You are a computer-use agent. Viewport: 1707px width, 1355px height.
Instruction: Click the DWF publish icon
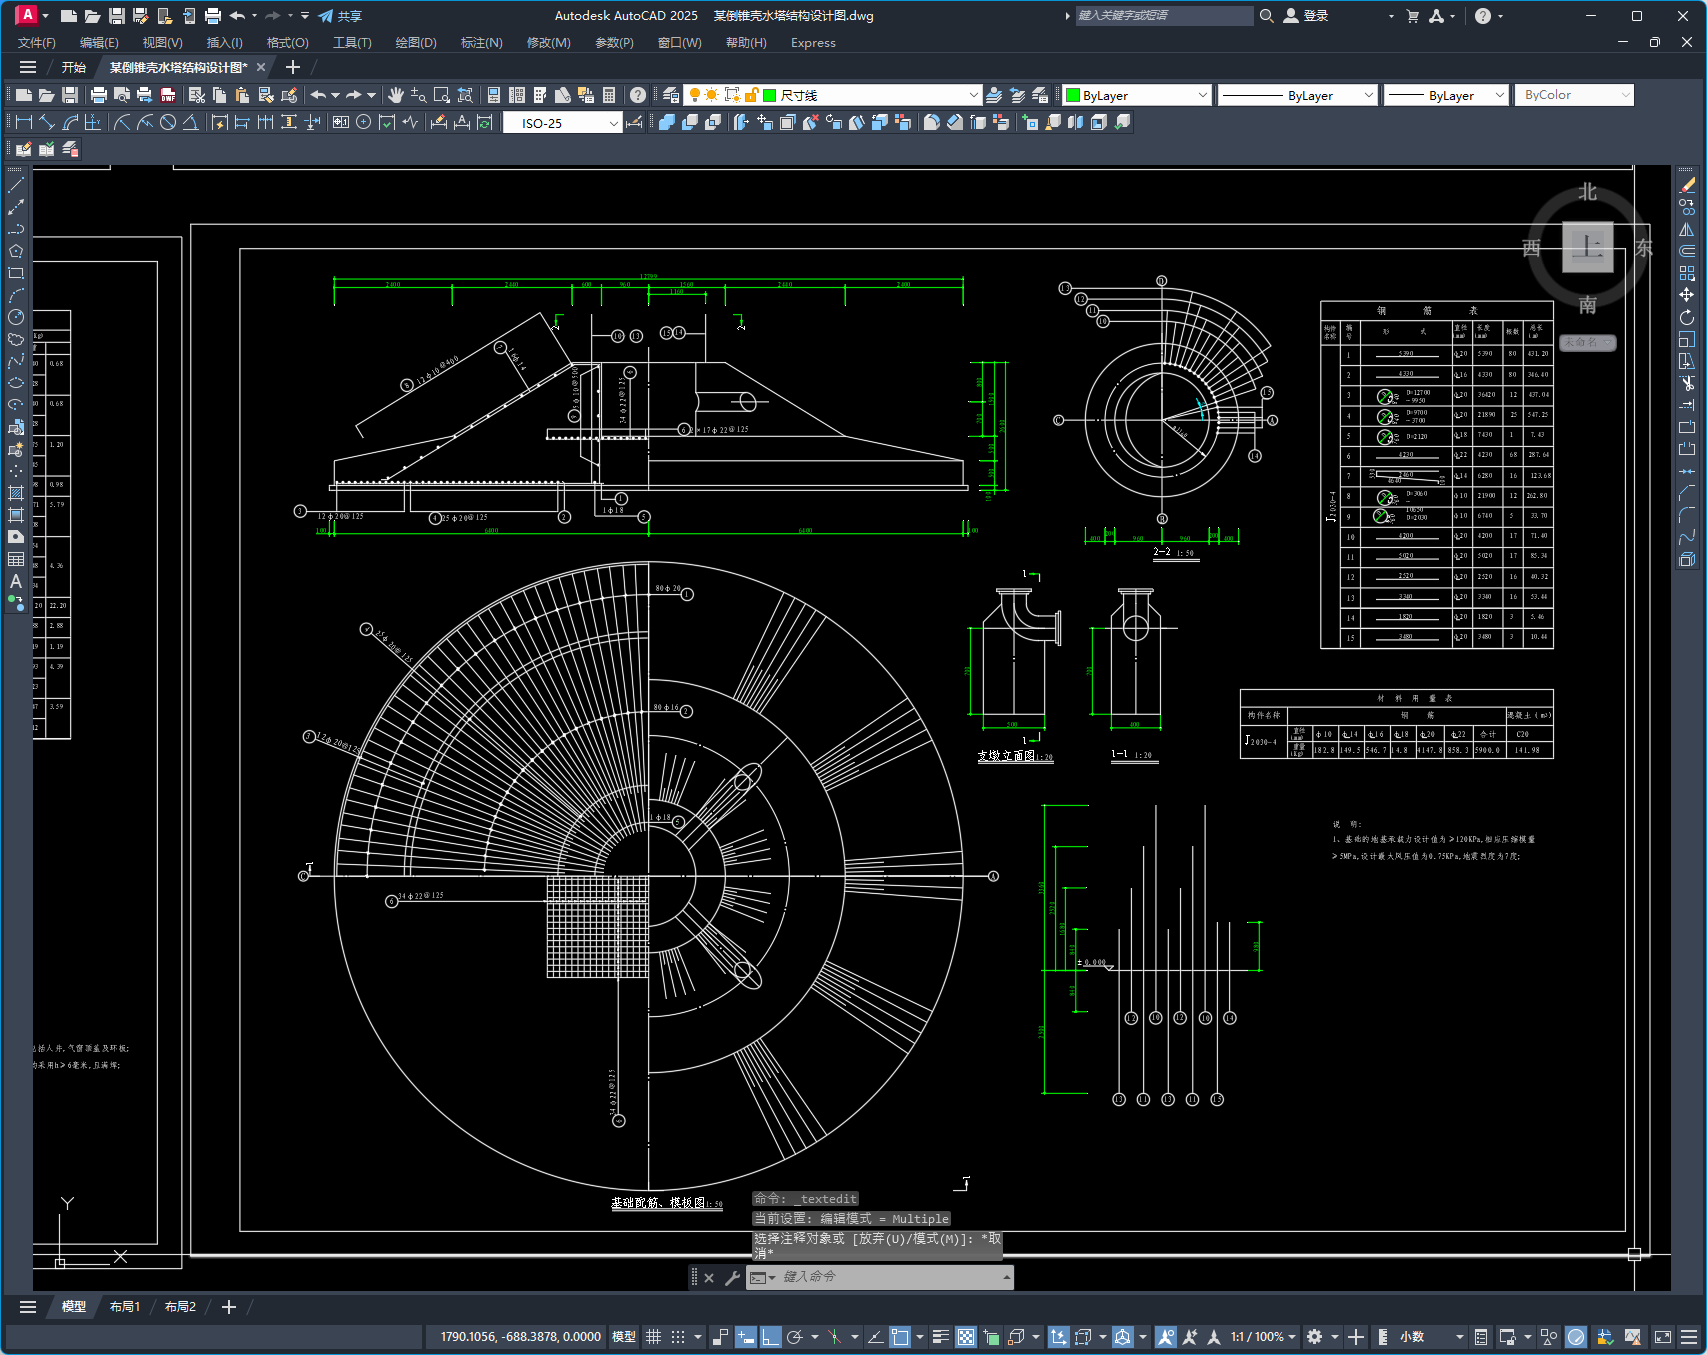[168, 95]
